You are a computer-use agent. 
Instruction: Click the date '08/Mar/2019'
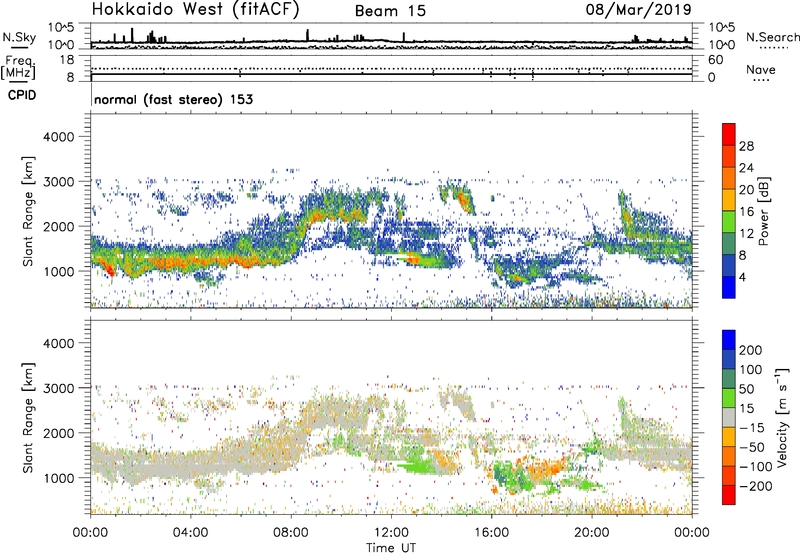pyautogui.click(x=638, y=10)
